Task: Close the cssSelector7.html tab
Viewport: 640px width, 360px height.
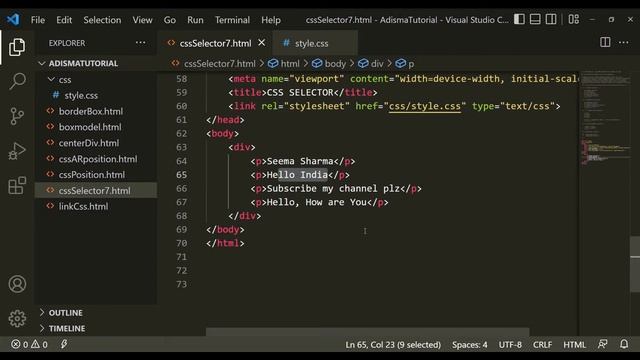Action: 262,42
